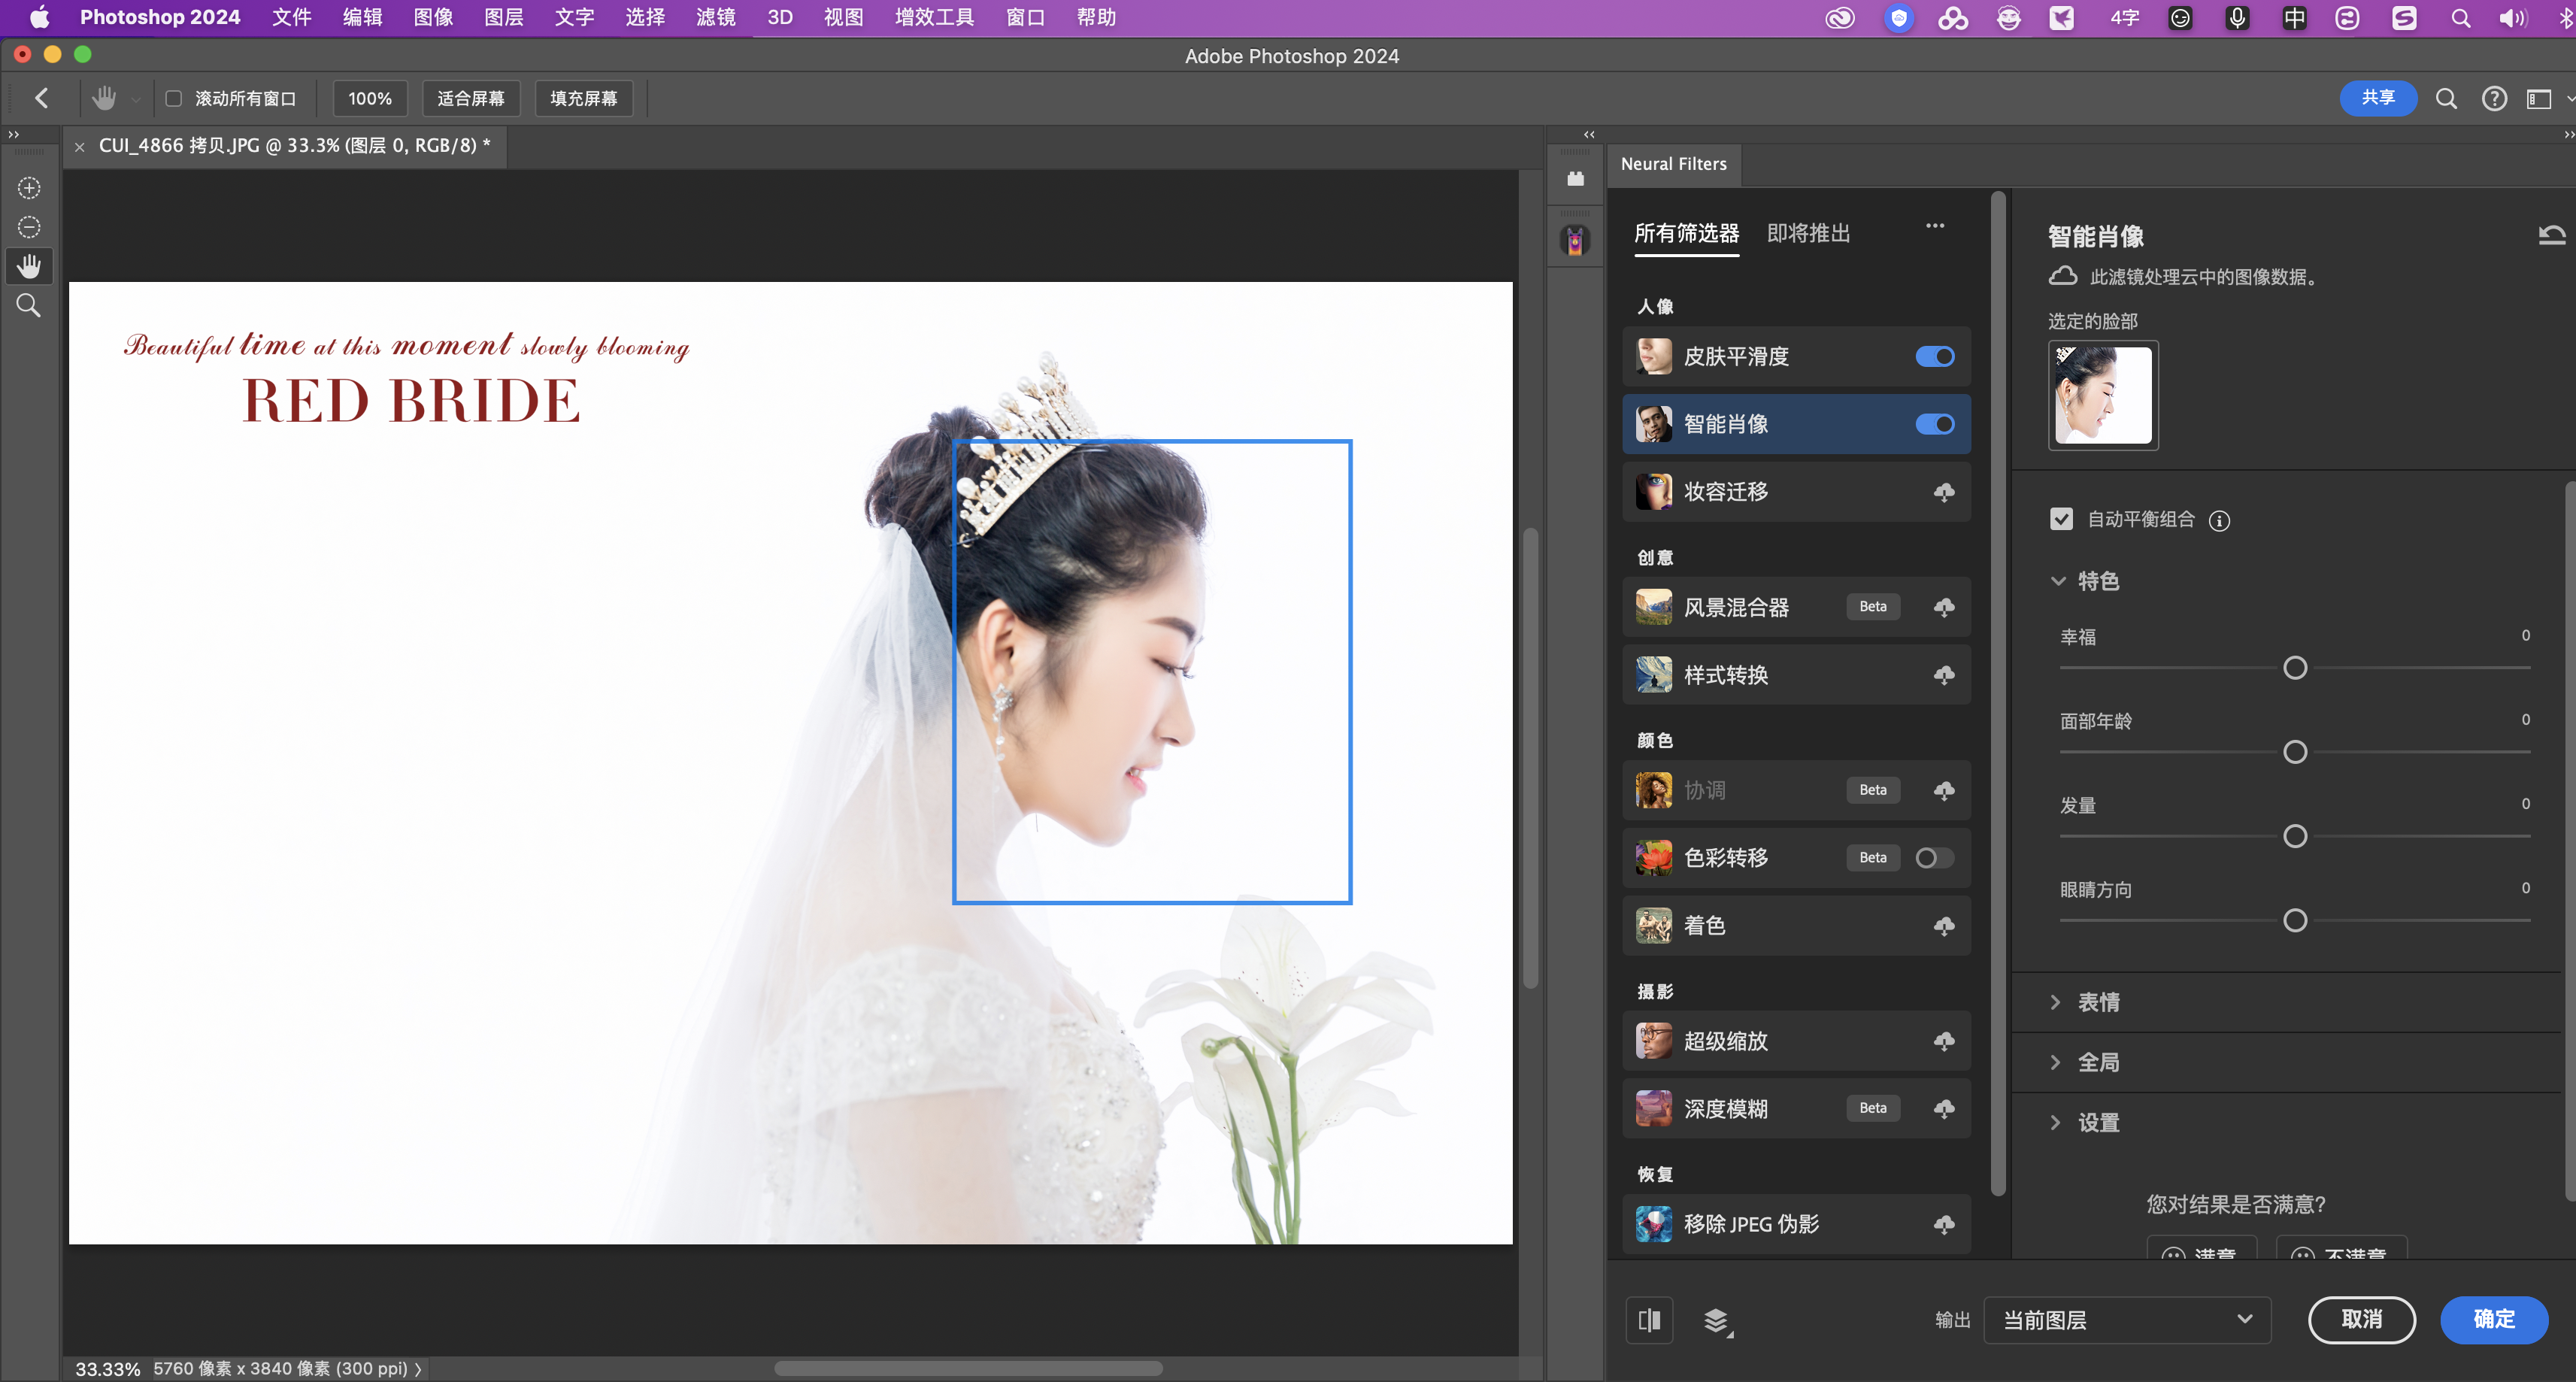Click the layer preview stack icon
The height and width of the screenshot is (1382, 2576).
click(x=1716, y=1320)
